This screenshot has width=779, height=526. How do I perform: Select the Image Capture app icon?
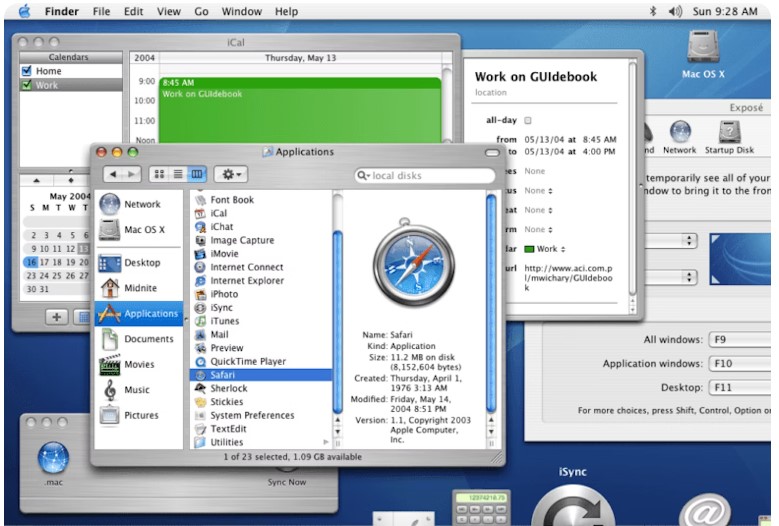click(200, 240)
